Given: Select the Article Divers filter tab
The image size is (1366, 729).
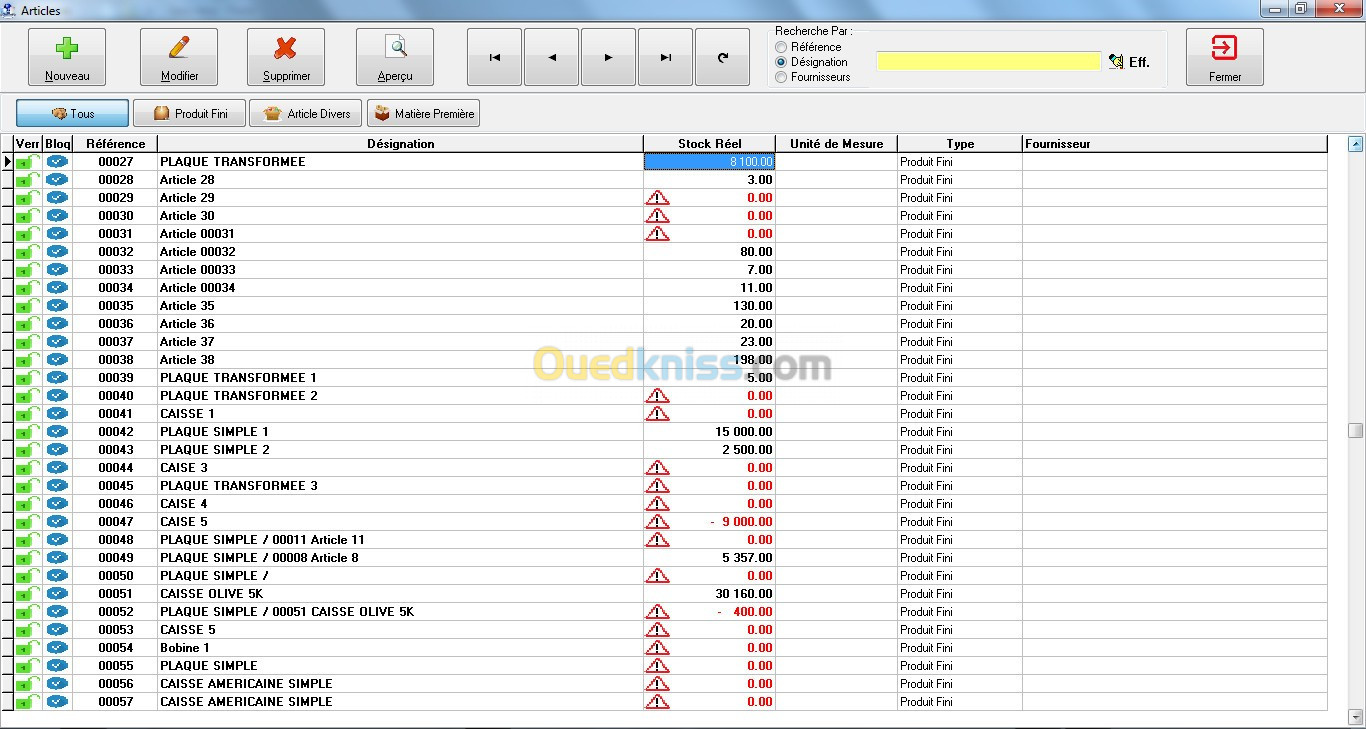Looking at the screenshot, I should pos(307,113).
